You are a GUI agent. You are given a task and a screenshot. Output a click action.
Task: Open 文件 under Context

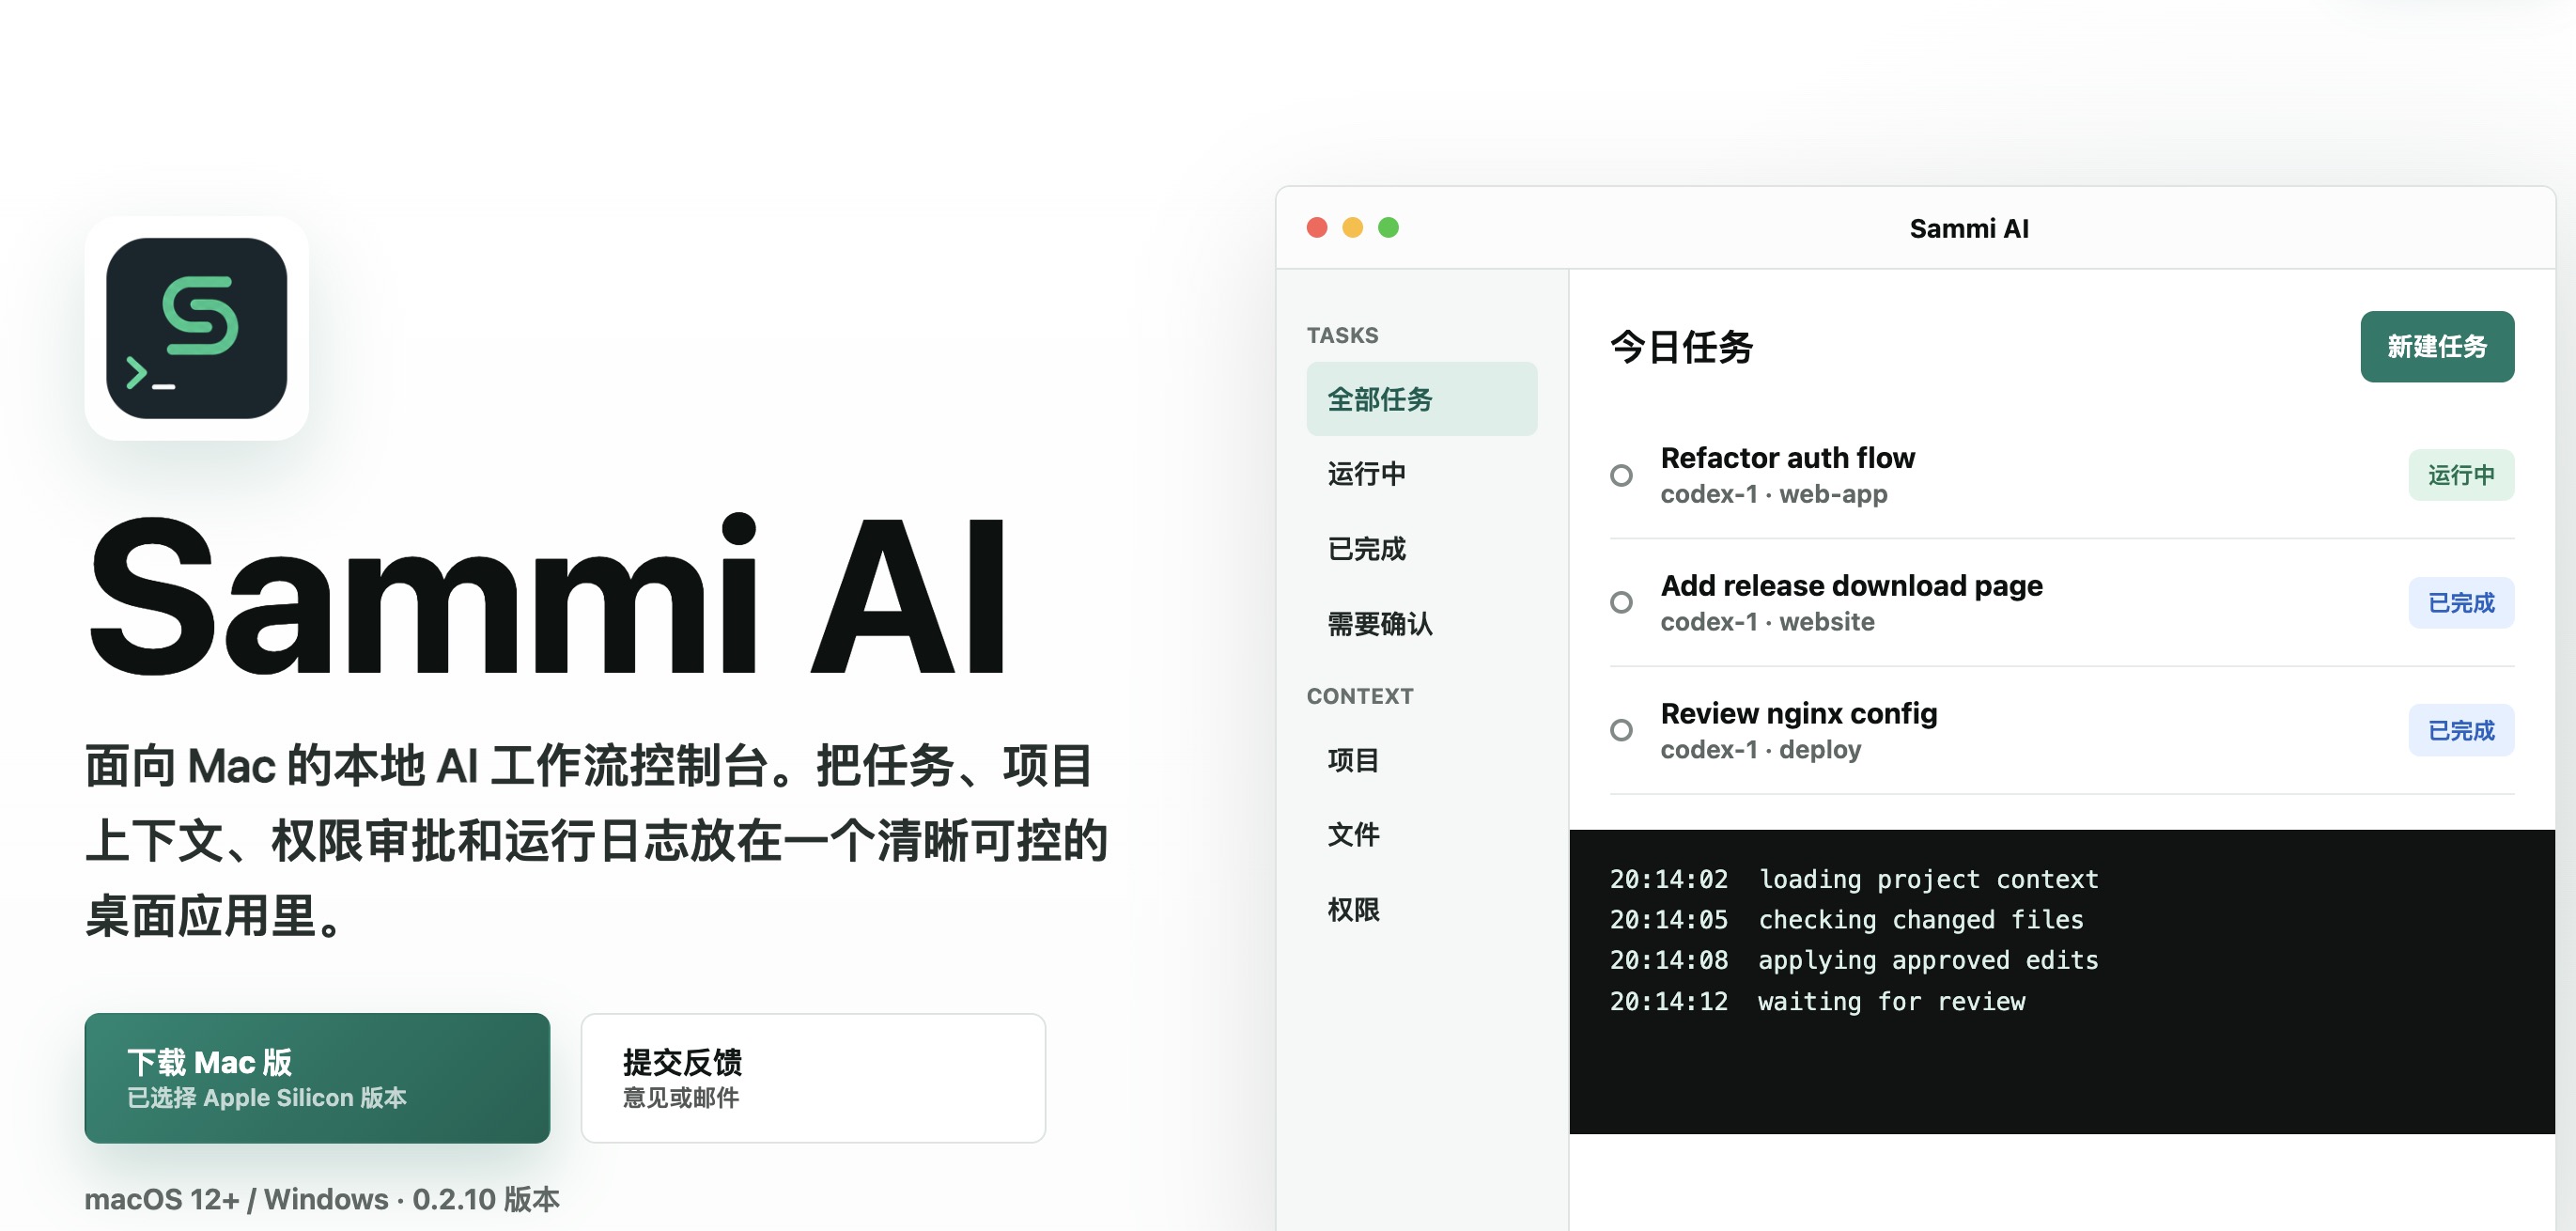pos(1421,834)
